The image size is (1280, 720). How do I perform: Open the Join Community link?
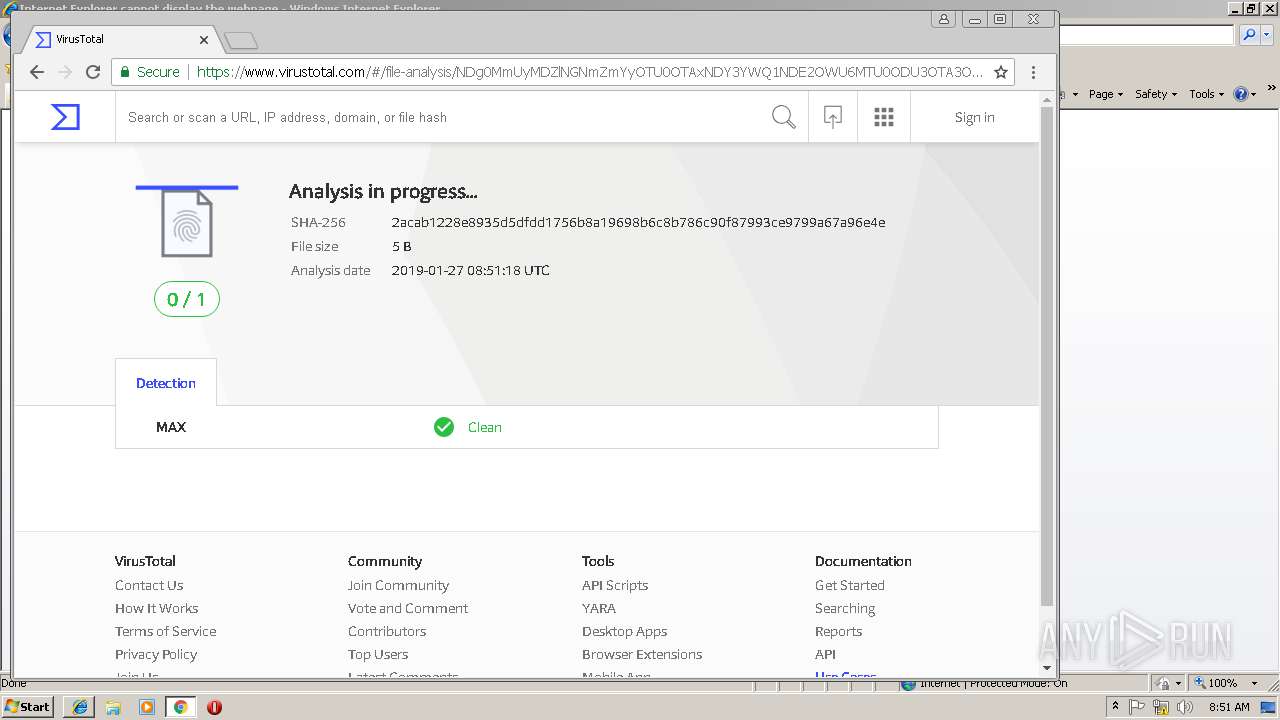click(398, 585)
